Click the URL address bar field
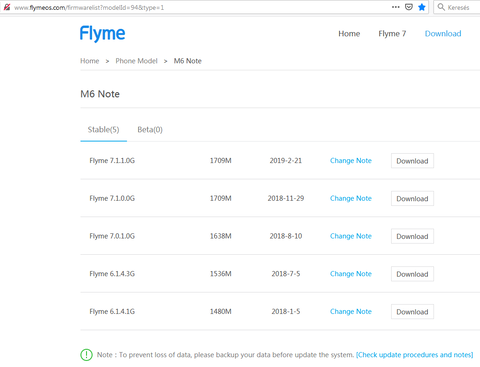Image resolution: width=480 pixels, height=367 pixels. tap(200, 7)
